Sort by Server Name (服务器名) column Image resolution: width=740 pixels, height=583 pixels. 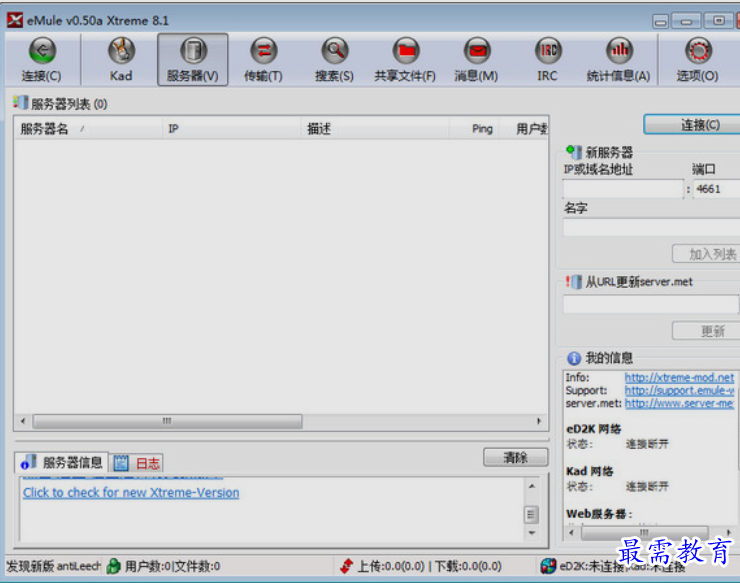pyautogui.click(x=88, y=128)
